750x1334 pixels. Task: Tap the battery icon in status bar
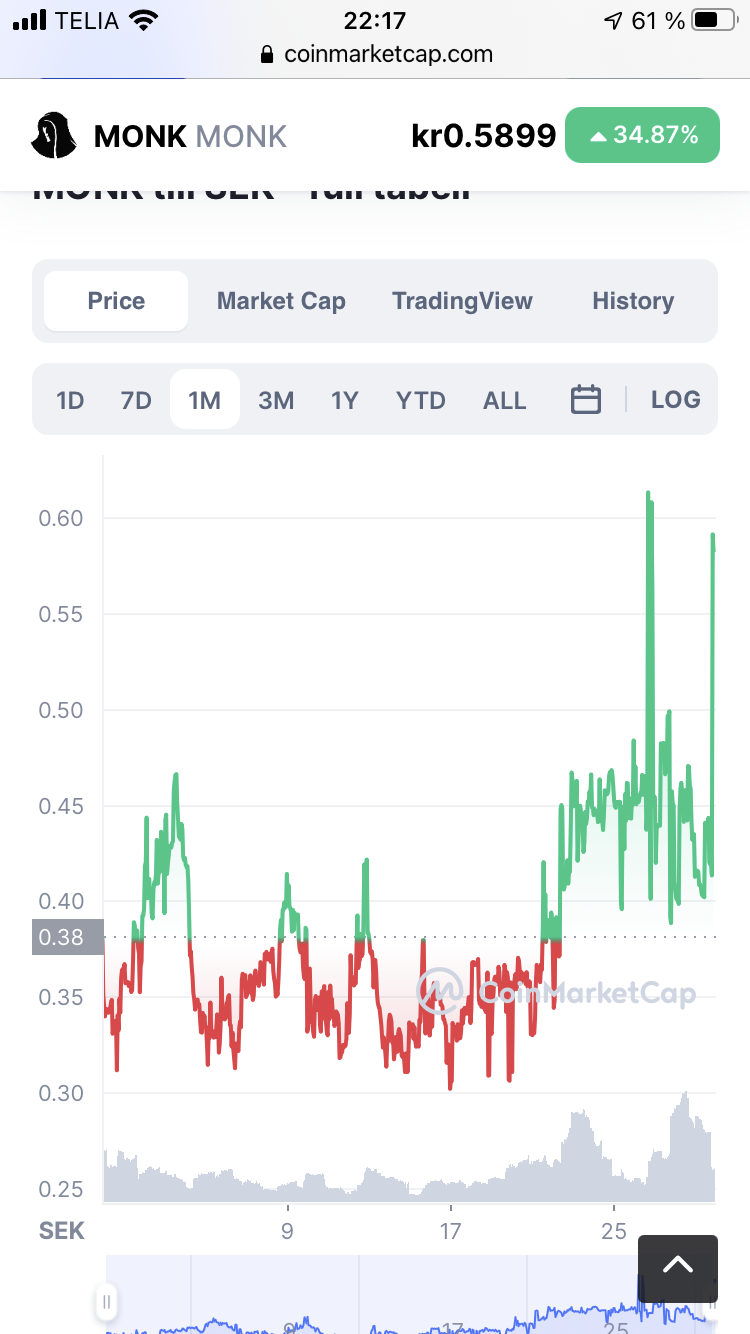point(713,20)
